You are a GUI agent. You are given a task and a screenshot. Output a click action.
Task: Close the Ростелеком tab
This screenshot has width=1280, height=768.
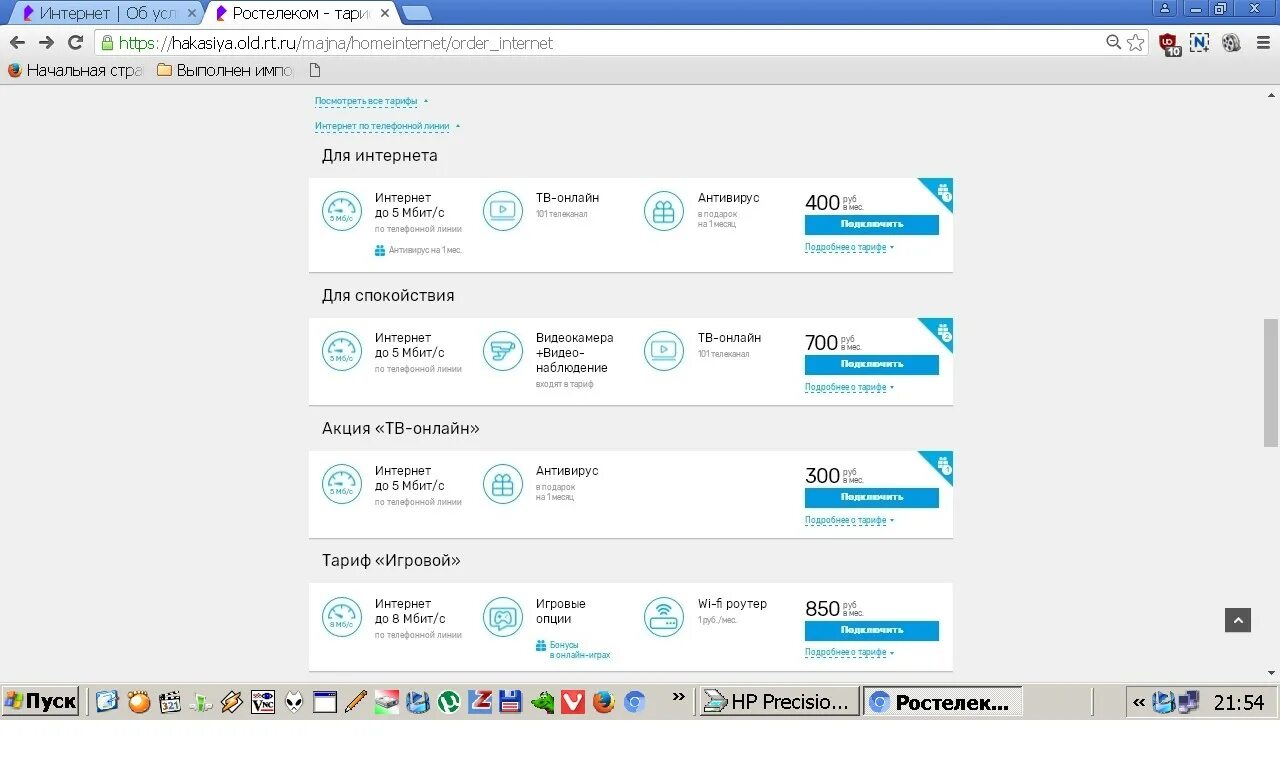(x=383, y=13)
